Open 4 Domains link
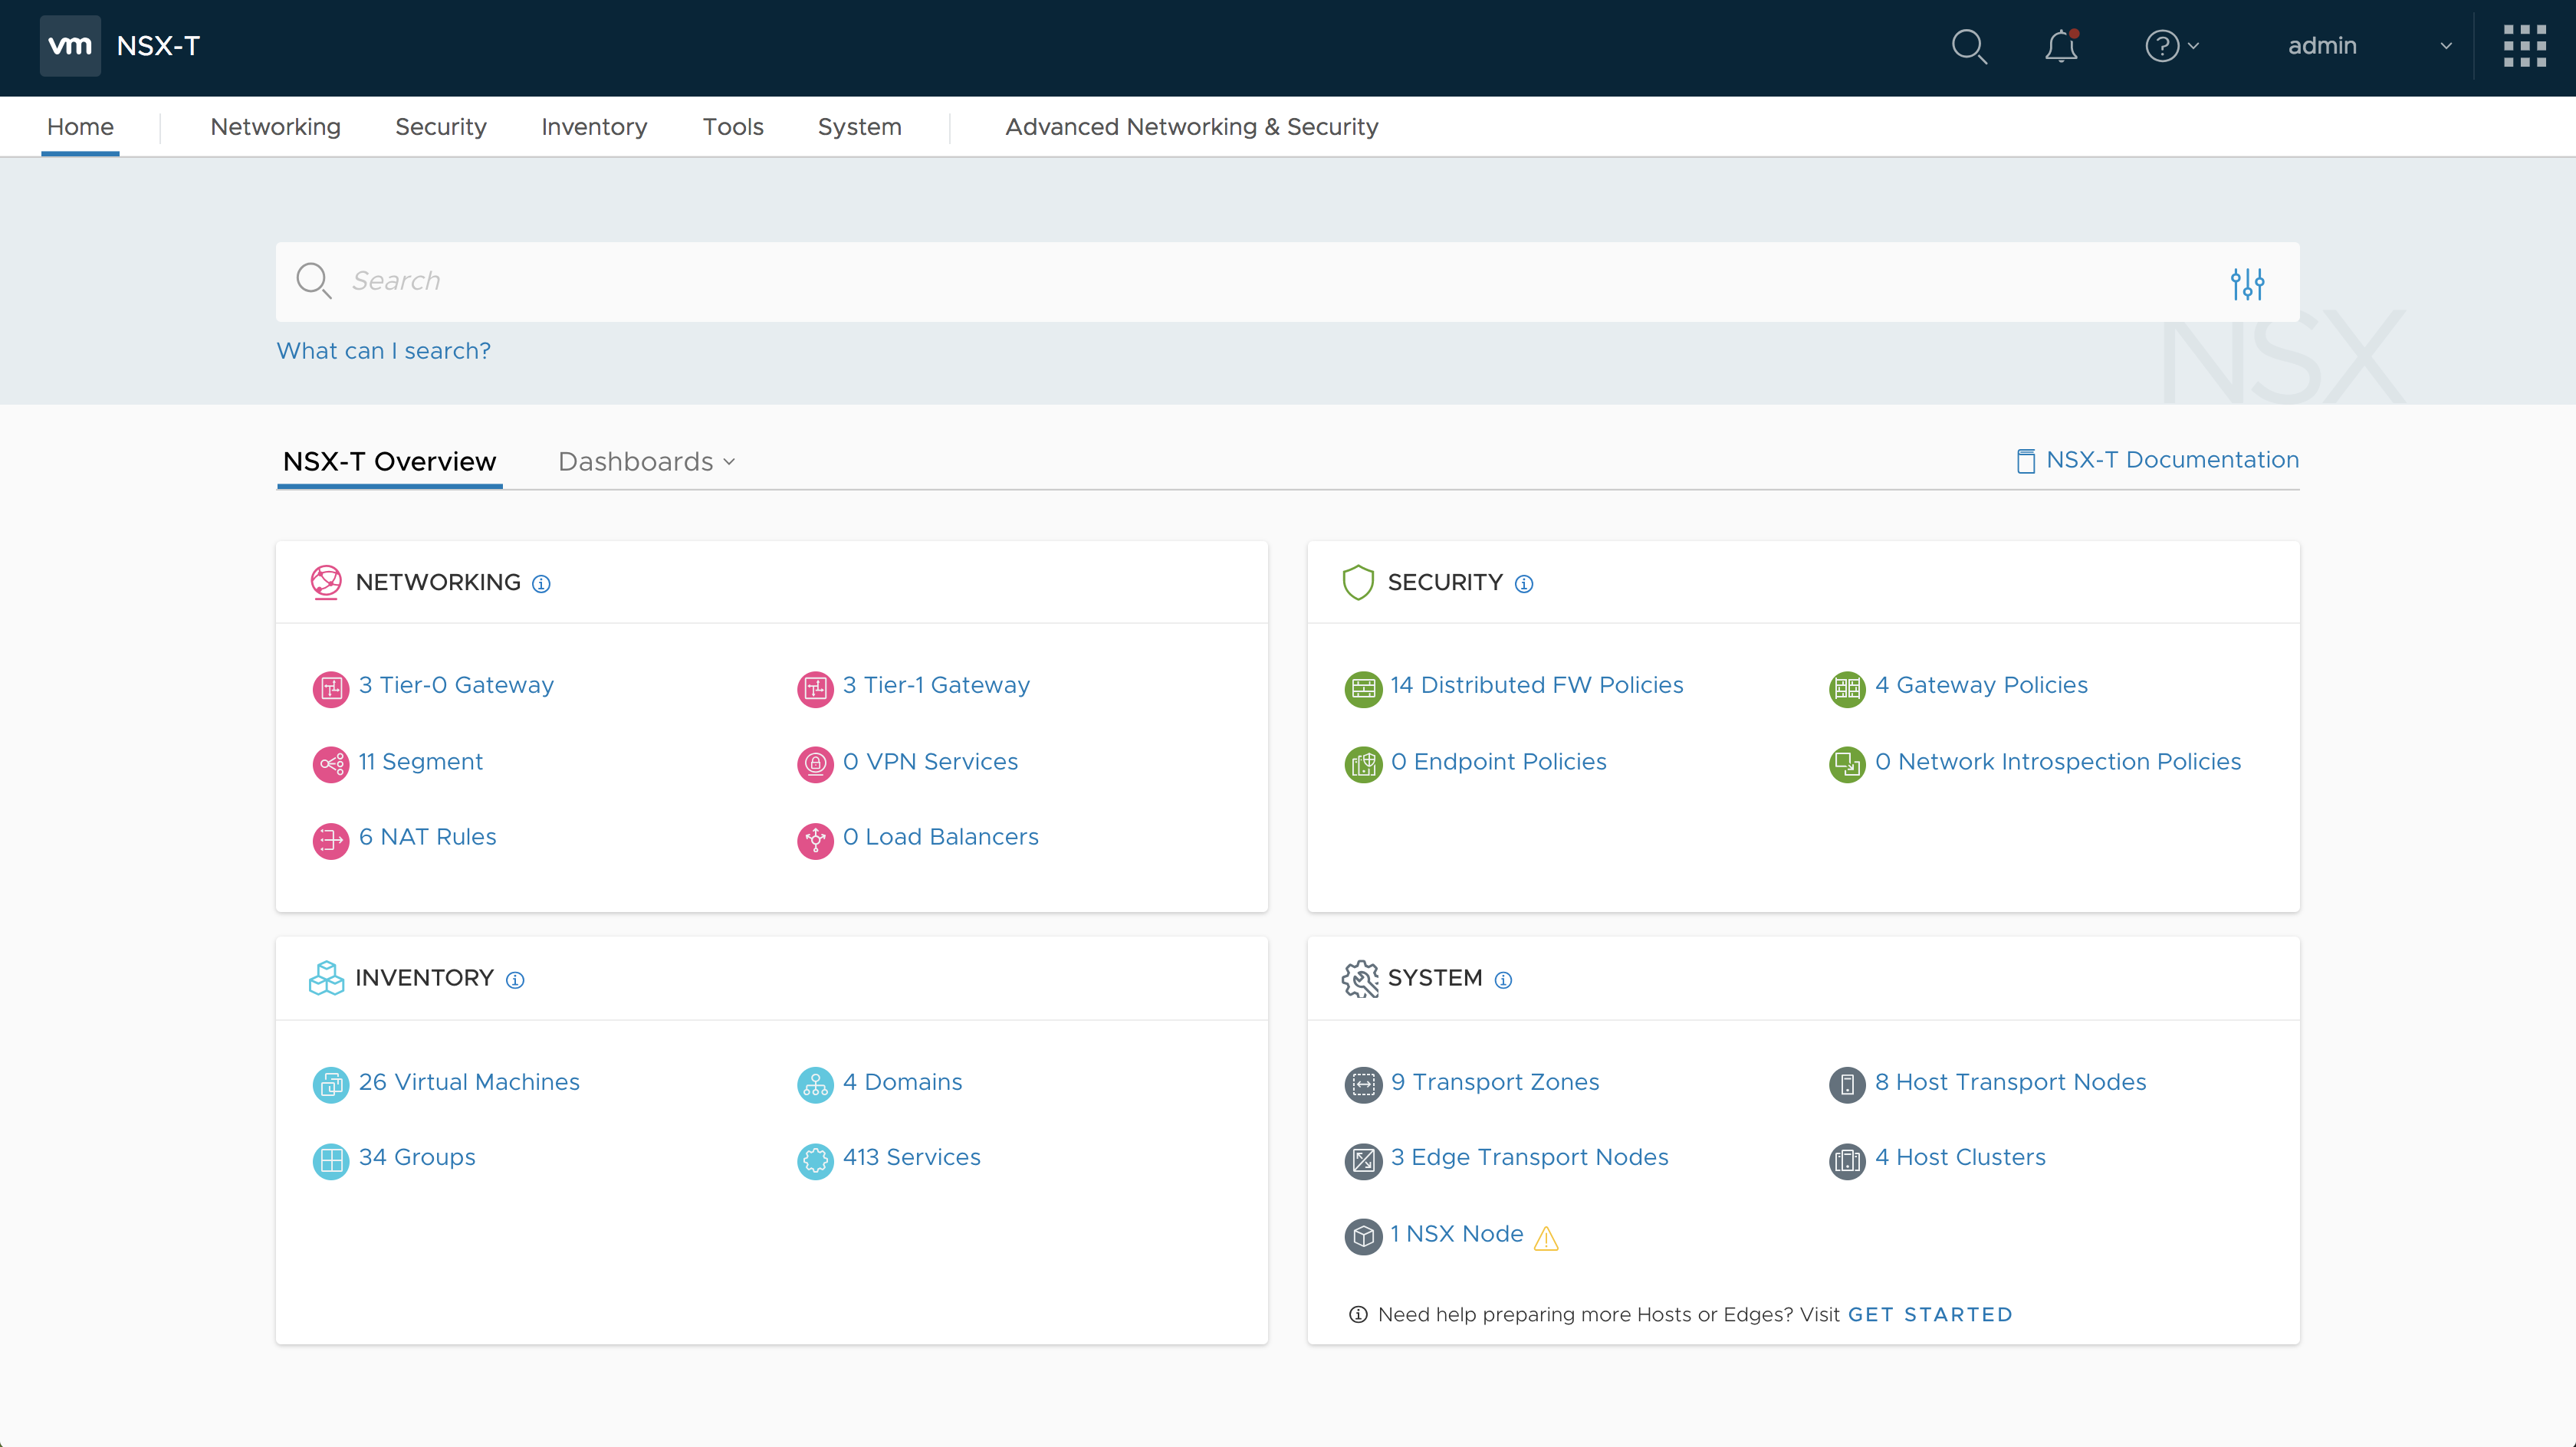The width and height of the screenshot is (2576, 1447). 902,1082
